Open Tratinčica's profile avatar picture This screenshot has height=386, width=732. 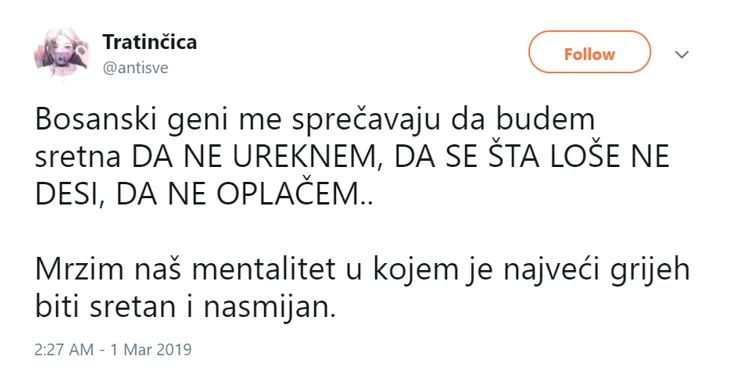click(x=61, y=52)
